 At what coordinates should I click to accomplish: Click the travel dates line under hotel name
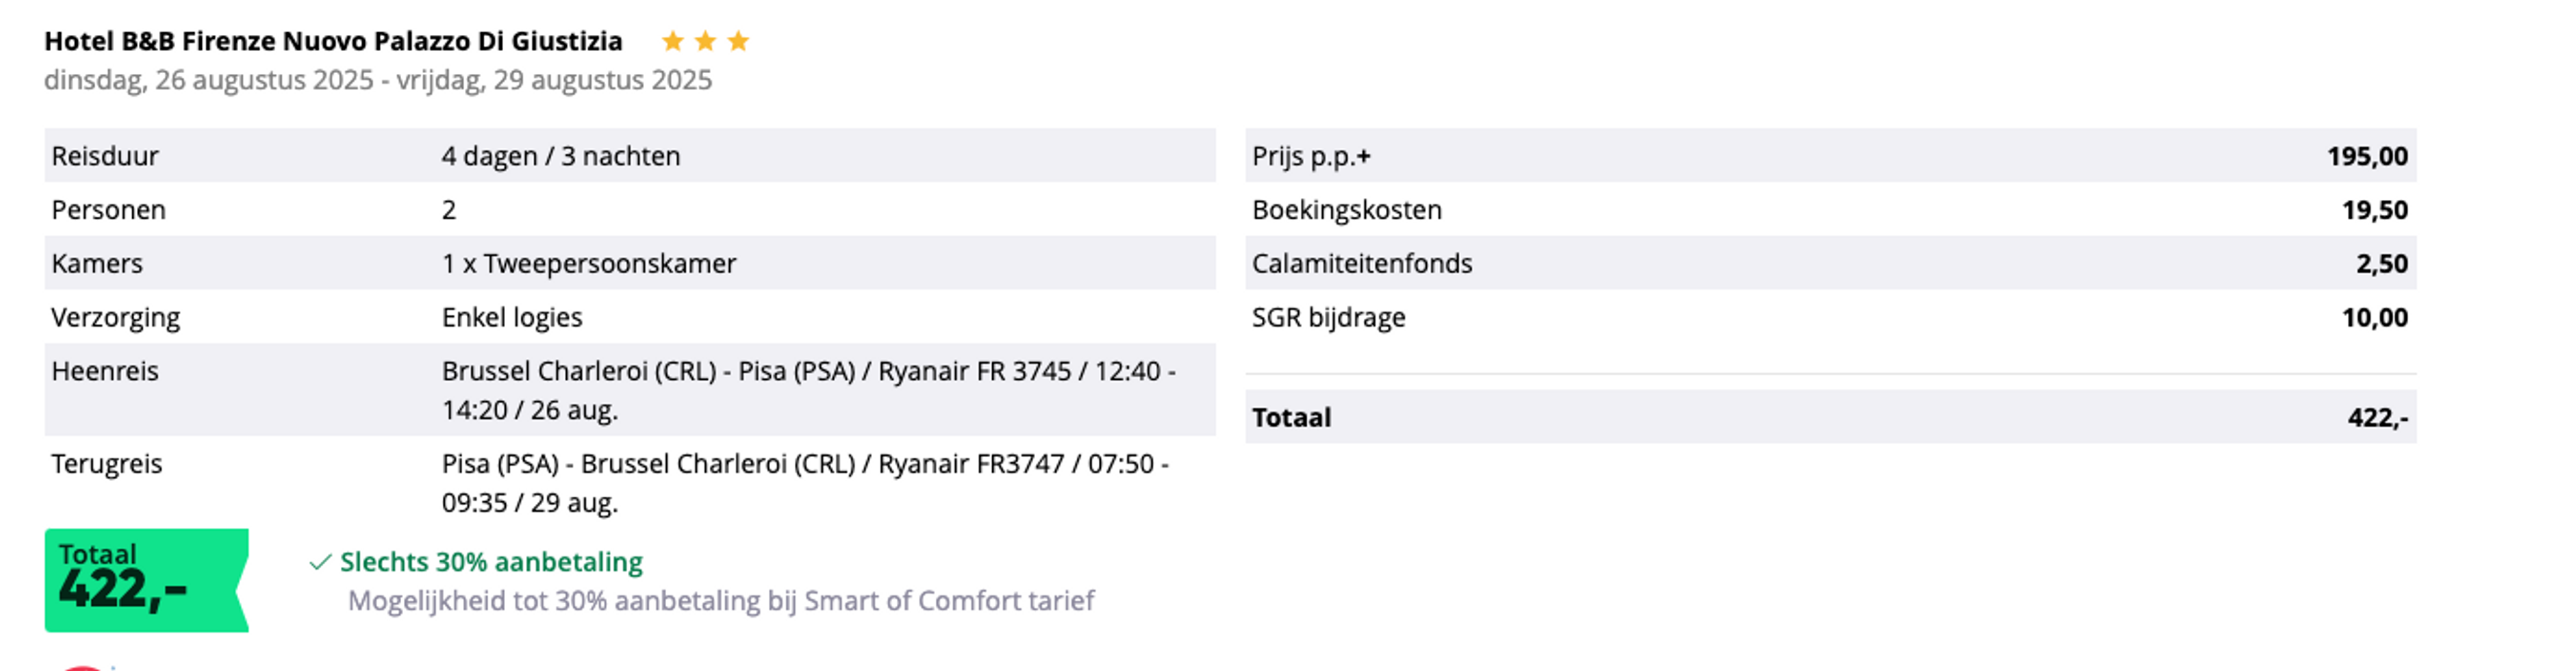[378, 80]
